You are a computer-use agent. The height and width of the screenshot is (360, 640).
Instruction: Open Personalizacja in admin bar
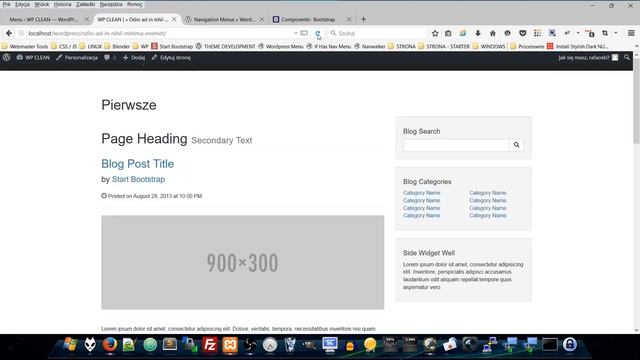click(x=77, y=58)
